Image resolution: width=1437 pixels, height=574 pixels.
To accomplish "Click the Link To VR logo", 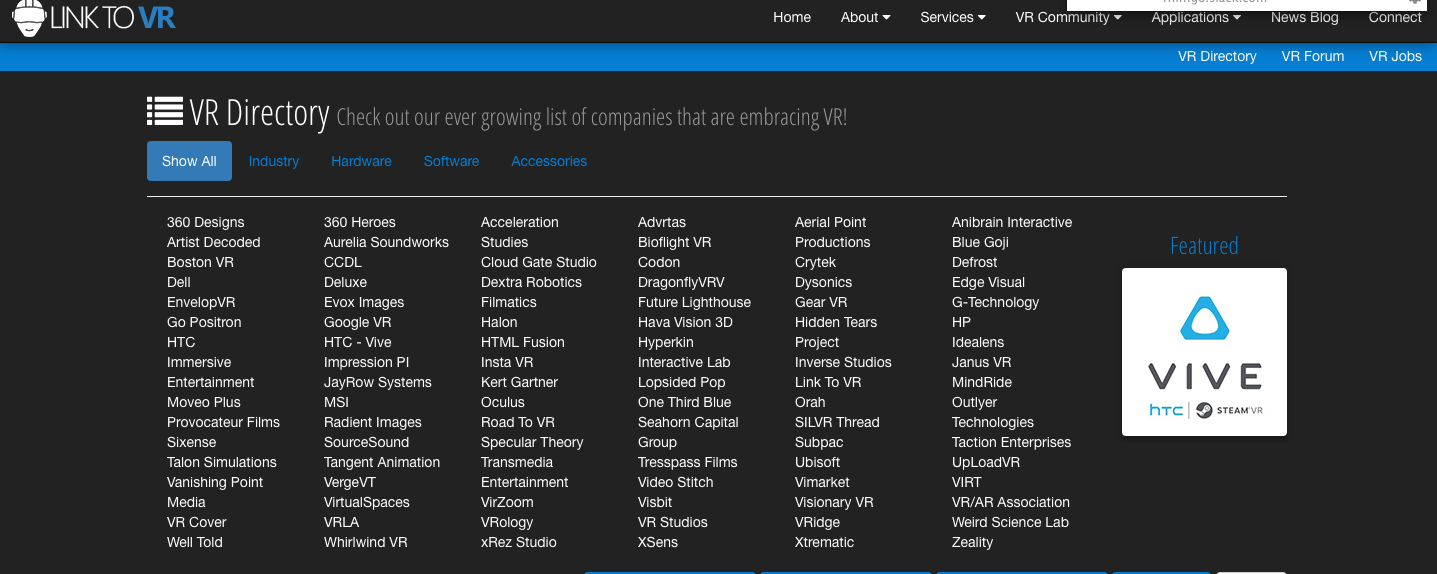I will (x=94, y=17).
